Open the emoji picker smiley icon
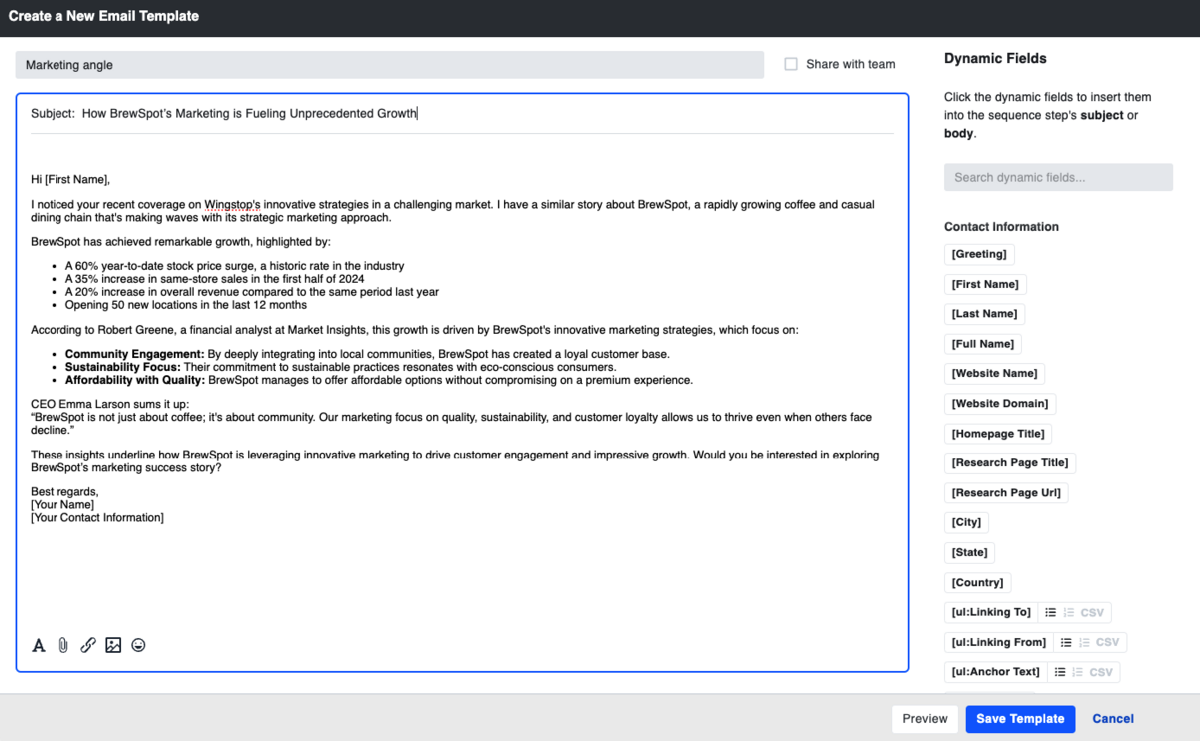This screenshot has height=741, width=1200. coord(138,645)
